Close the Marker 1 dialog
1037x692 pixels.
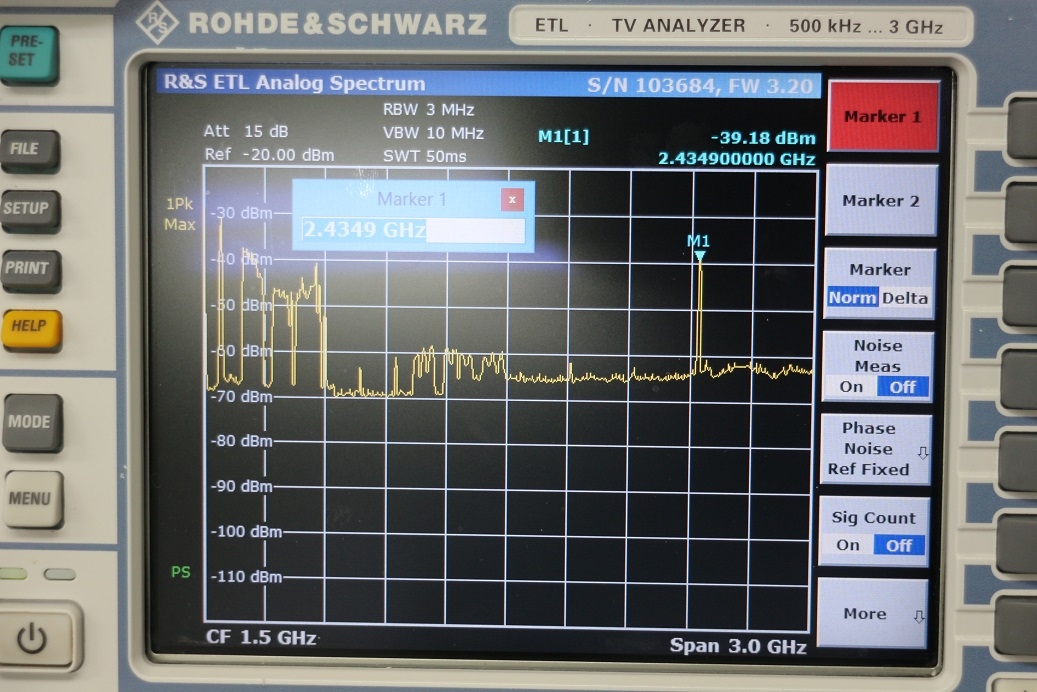click(512, 199)
